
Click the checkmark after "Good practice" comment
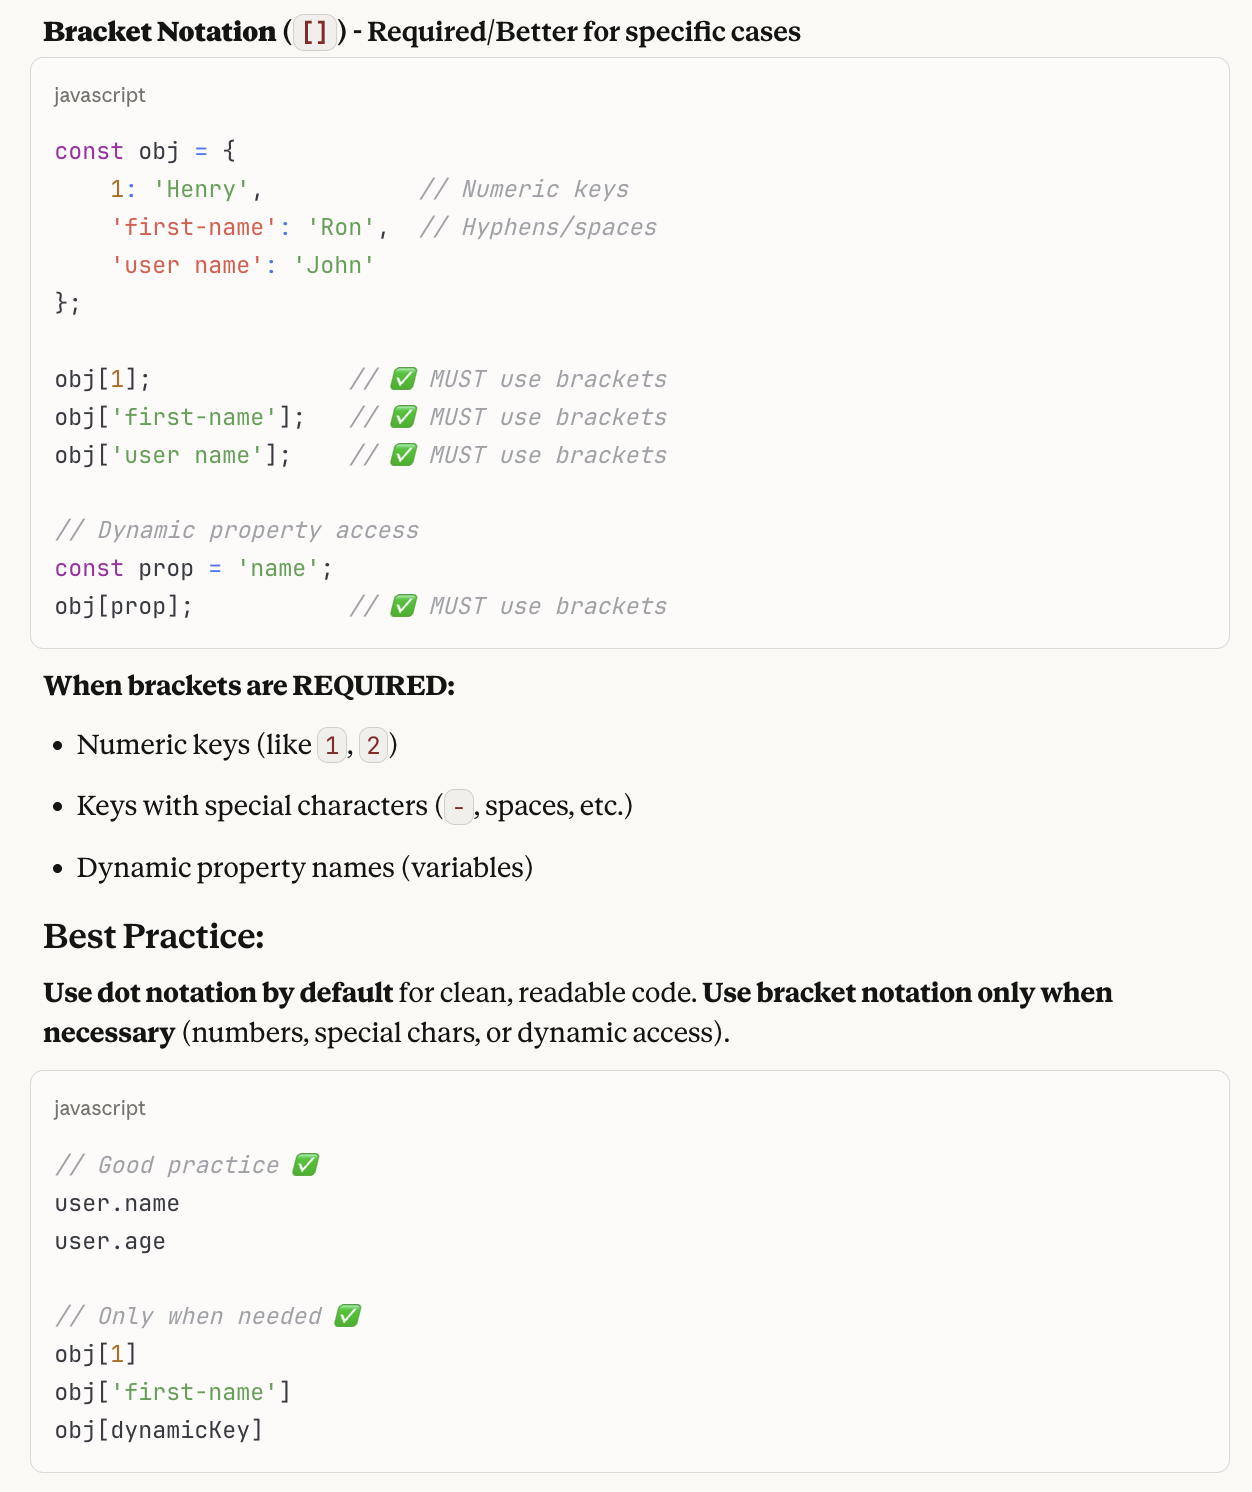pyautogui.click(x=306, y=1165)
